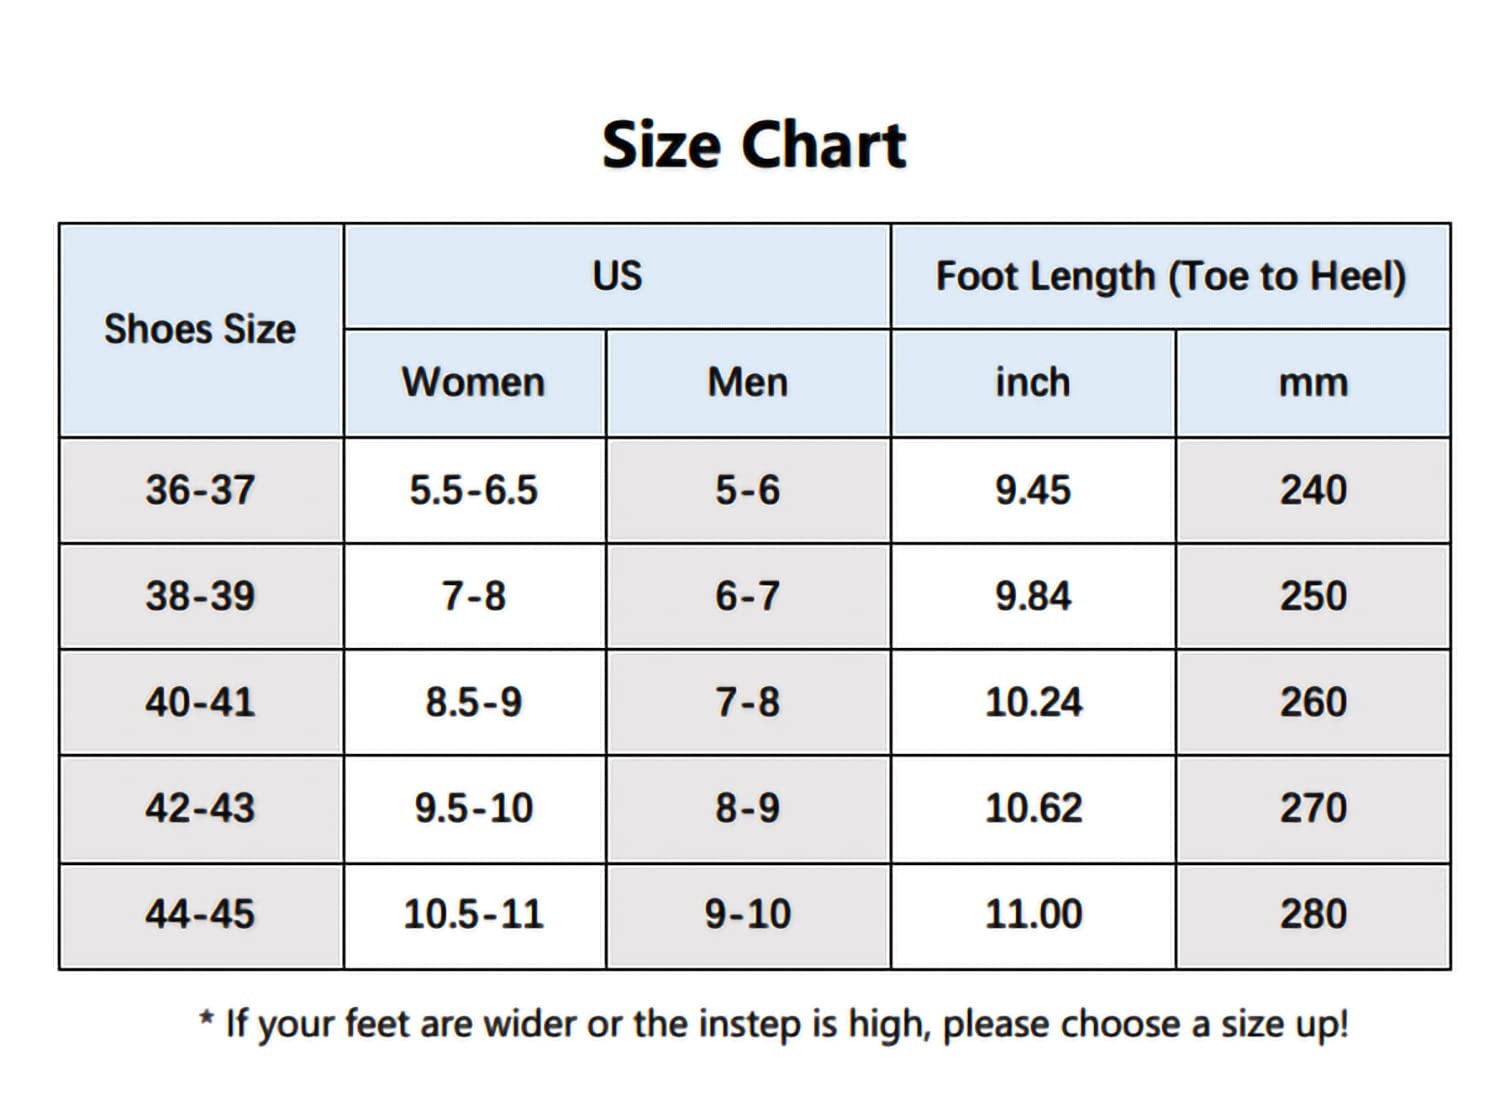
Task: Click the Size Chart title
Action: click(754, 145)
